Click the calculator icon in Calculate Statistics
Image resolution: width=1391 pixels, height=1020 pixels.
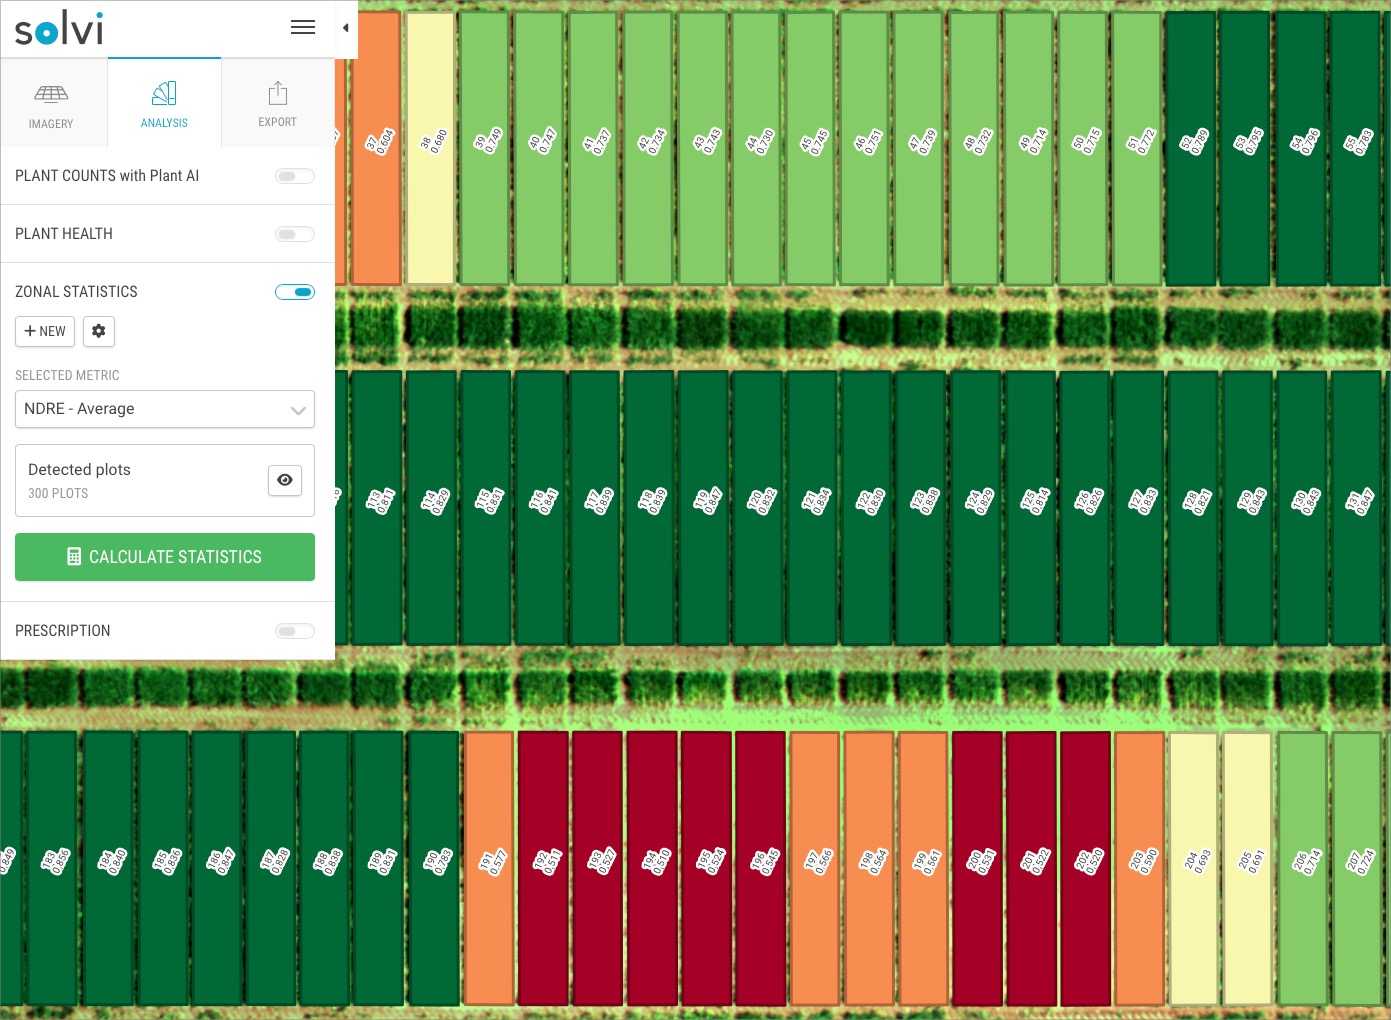click(74, 557)
